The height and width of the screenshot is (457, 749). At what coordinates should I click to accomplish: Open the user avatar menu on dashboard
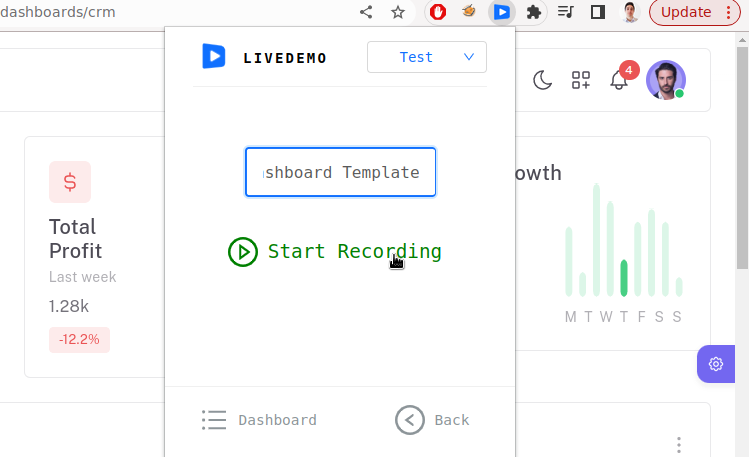coord(666,80)
